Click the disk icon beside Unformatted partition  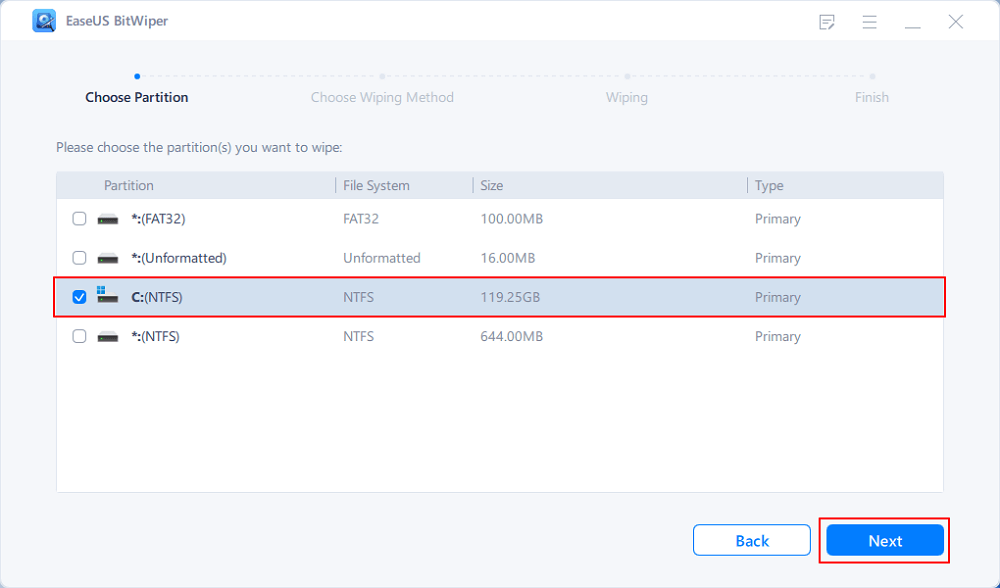tap(107, 258)
